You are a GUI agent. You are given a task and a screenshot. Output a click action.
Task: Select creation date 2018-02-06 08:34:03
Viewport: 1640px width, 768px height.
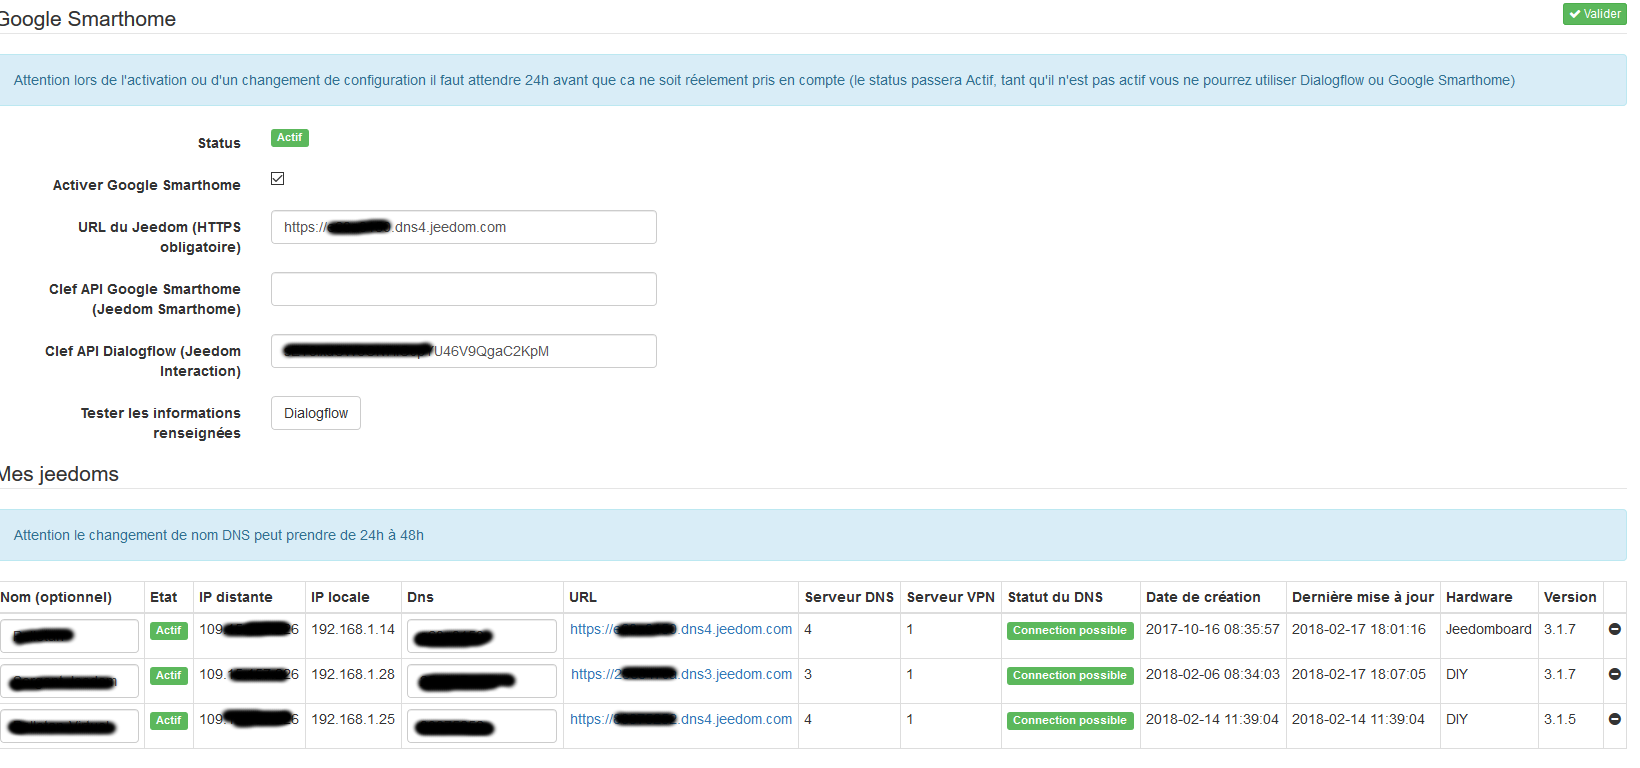coord(1213,674)
